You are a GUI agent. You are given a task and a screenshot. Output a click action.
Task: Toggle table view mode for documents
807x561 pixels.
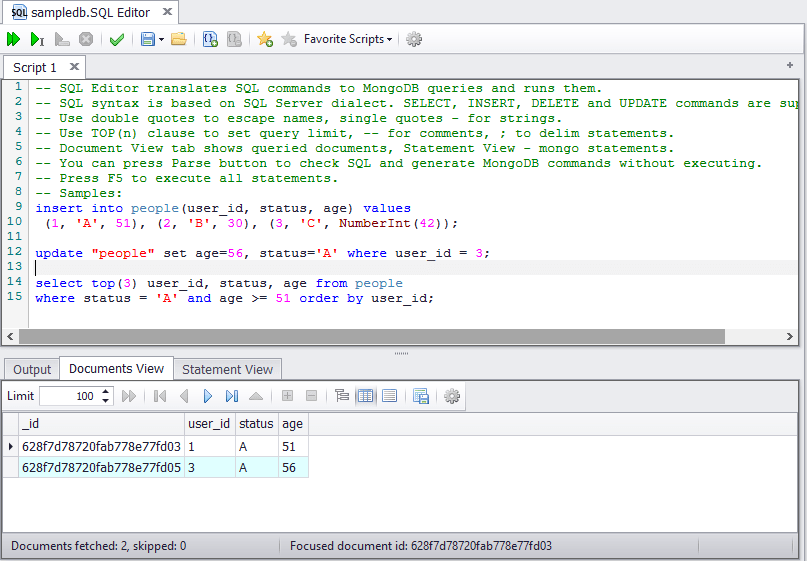click(x=365, y=396)
